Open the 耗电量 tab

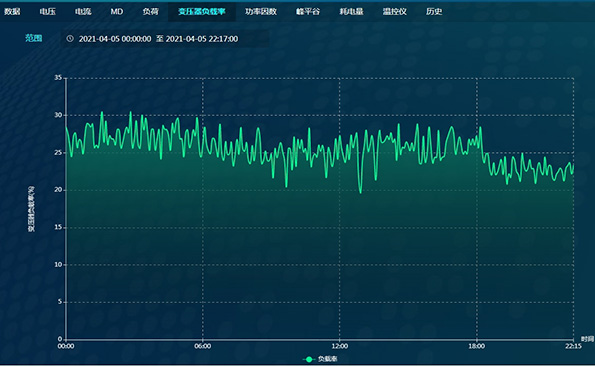point(351,11)
